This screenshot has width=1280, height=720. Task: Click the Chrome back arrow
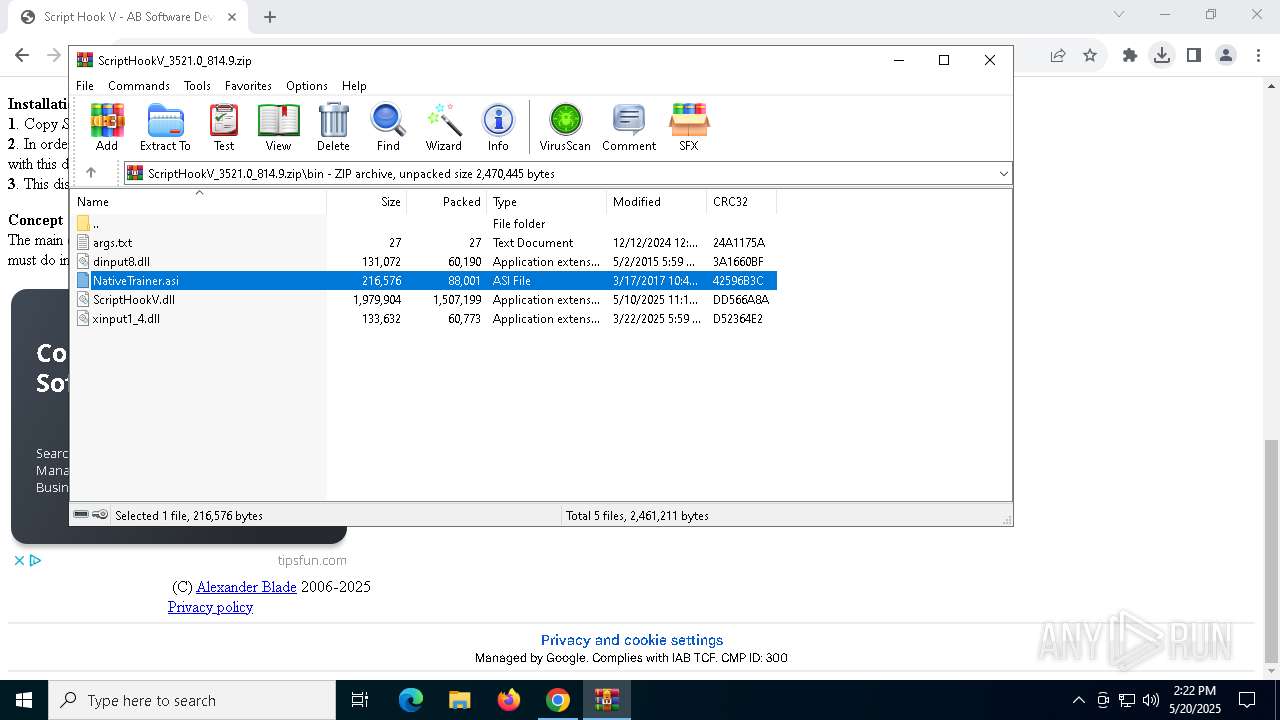(x=22, y=56)
